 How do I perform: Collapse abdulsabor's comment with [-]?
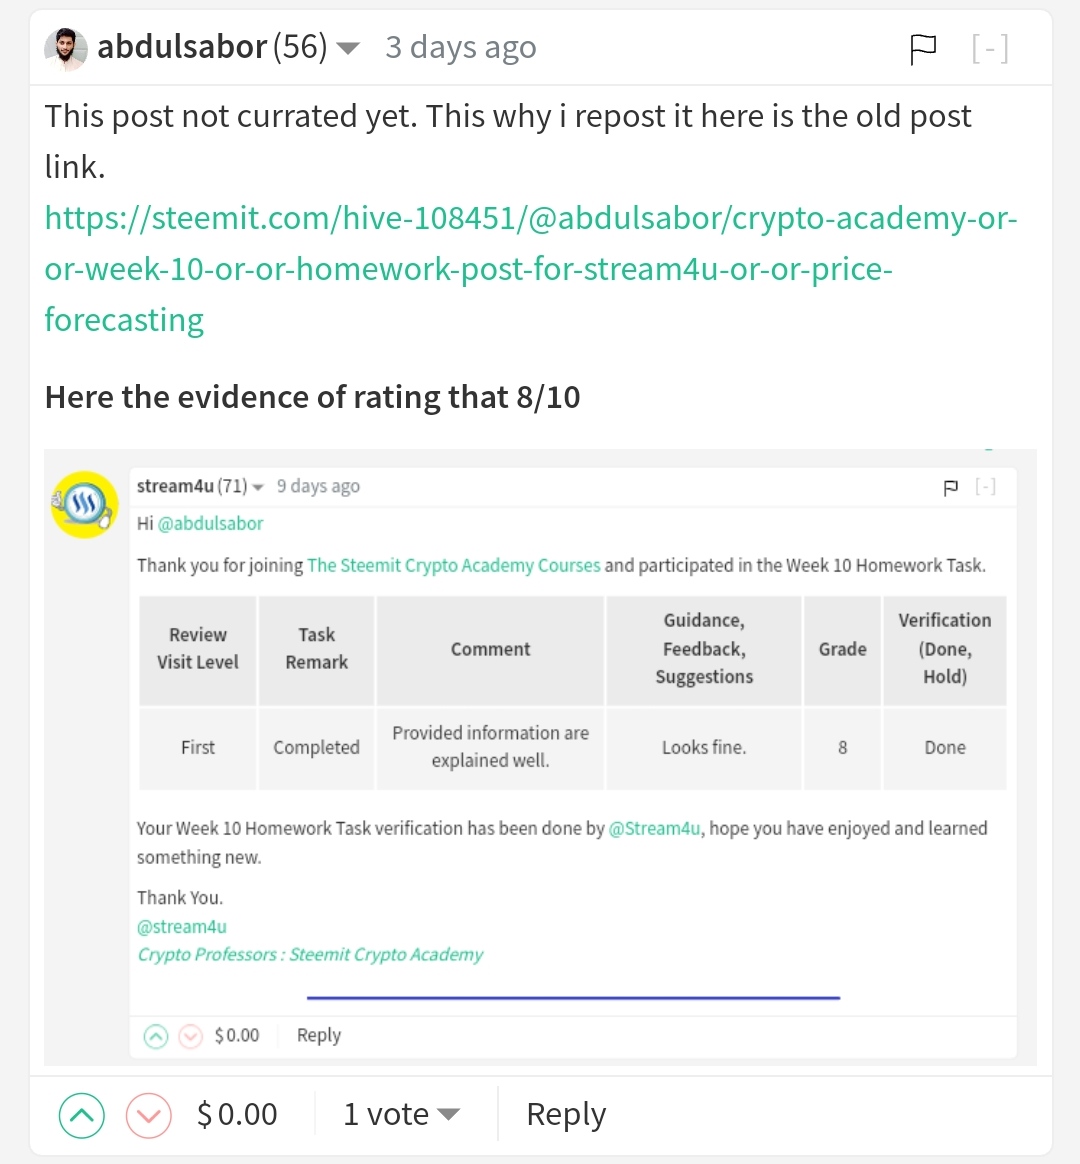990,49
